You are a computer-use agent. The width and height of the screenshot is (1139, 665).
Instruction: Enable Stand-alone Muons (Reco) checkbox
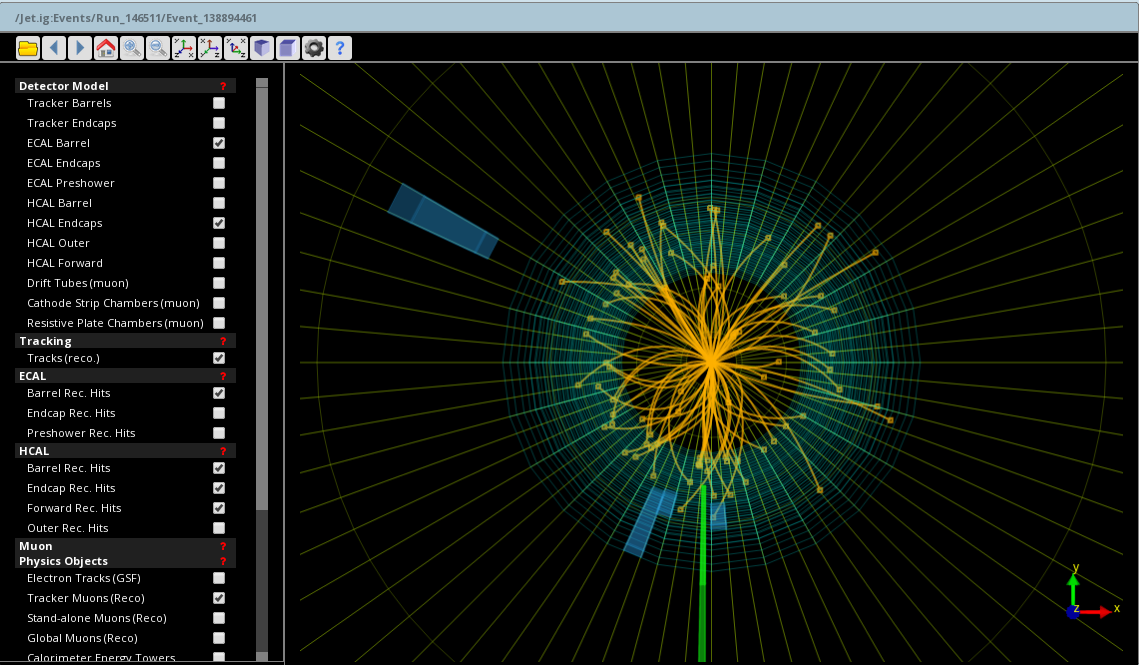[219, 618]
